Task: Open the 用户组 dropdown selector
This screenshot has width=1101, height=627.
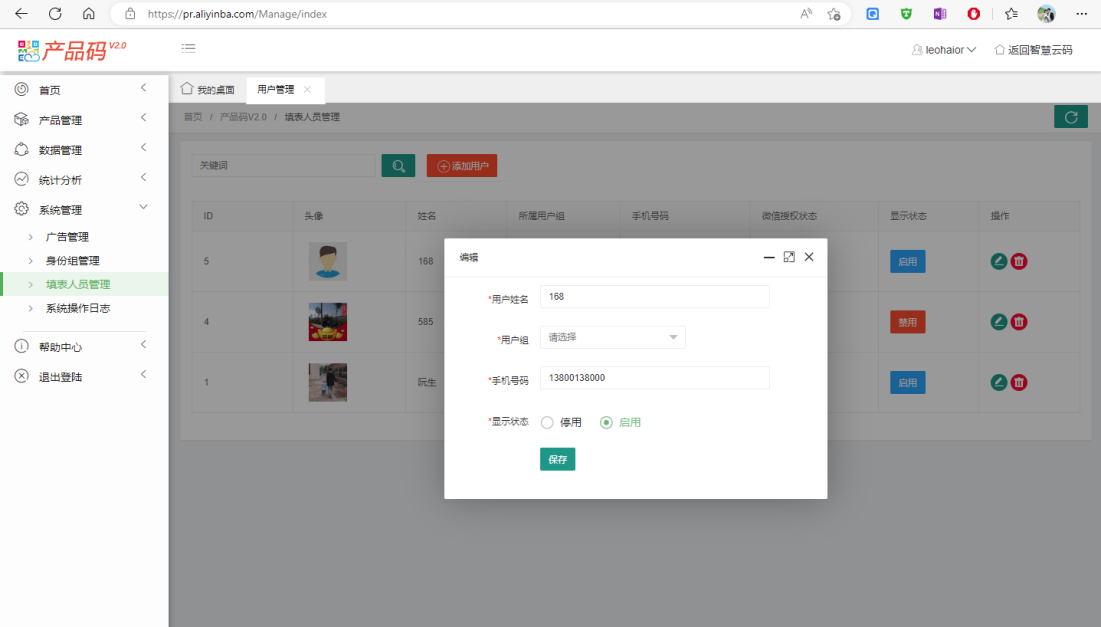Action: (612, 338)
